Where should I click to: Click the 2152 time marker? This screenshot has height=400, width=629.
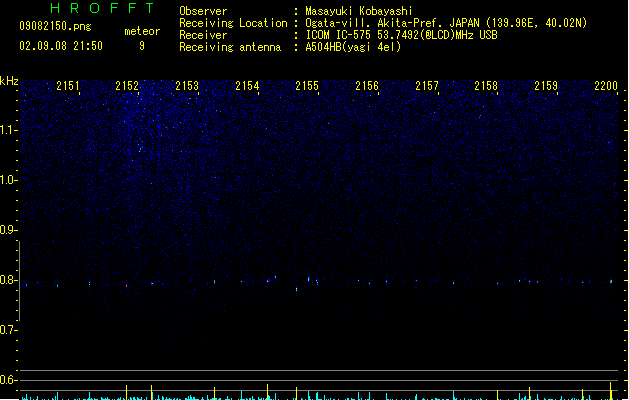127,86
